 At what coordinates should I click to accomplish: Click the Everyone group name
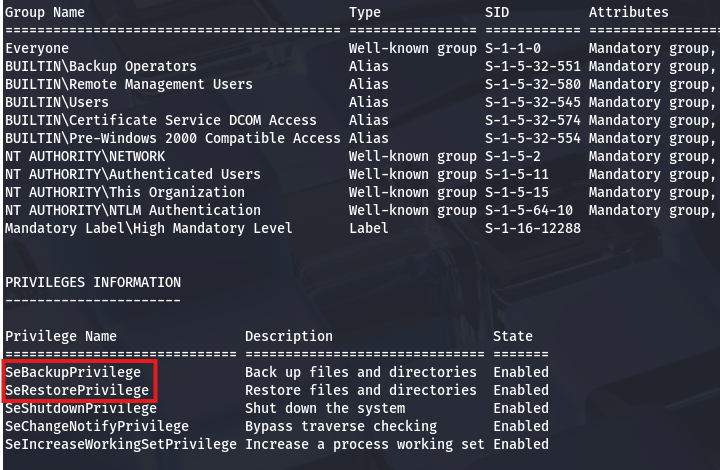click(x=37, y=48)
